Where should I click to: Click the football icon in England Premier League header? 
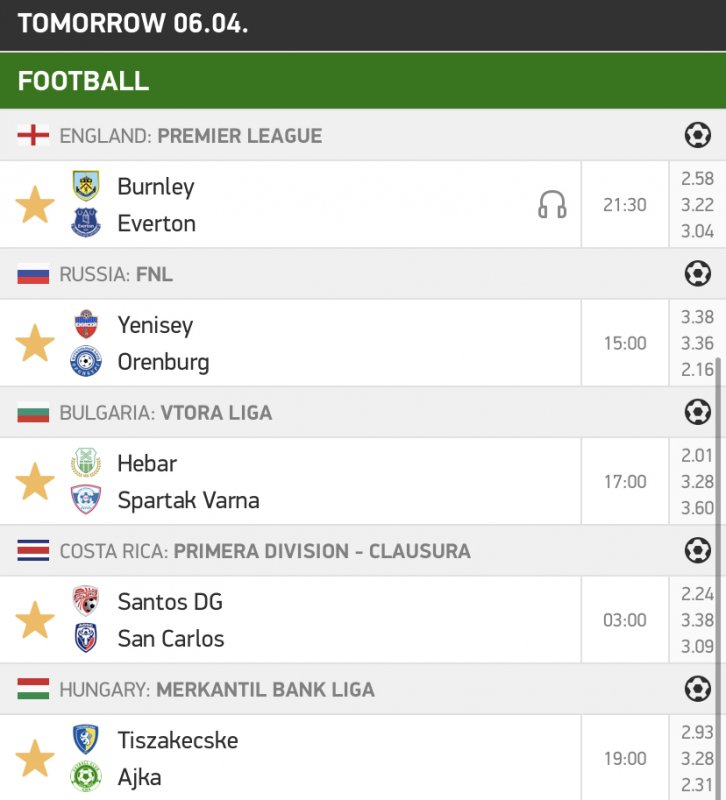697,135
